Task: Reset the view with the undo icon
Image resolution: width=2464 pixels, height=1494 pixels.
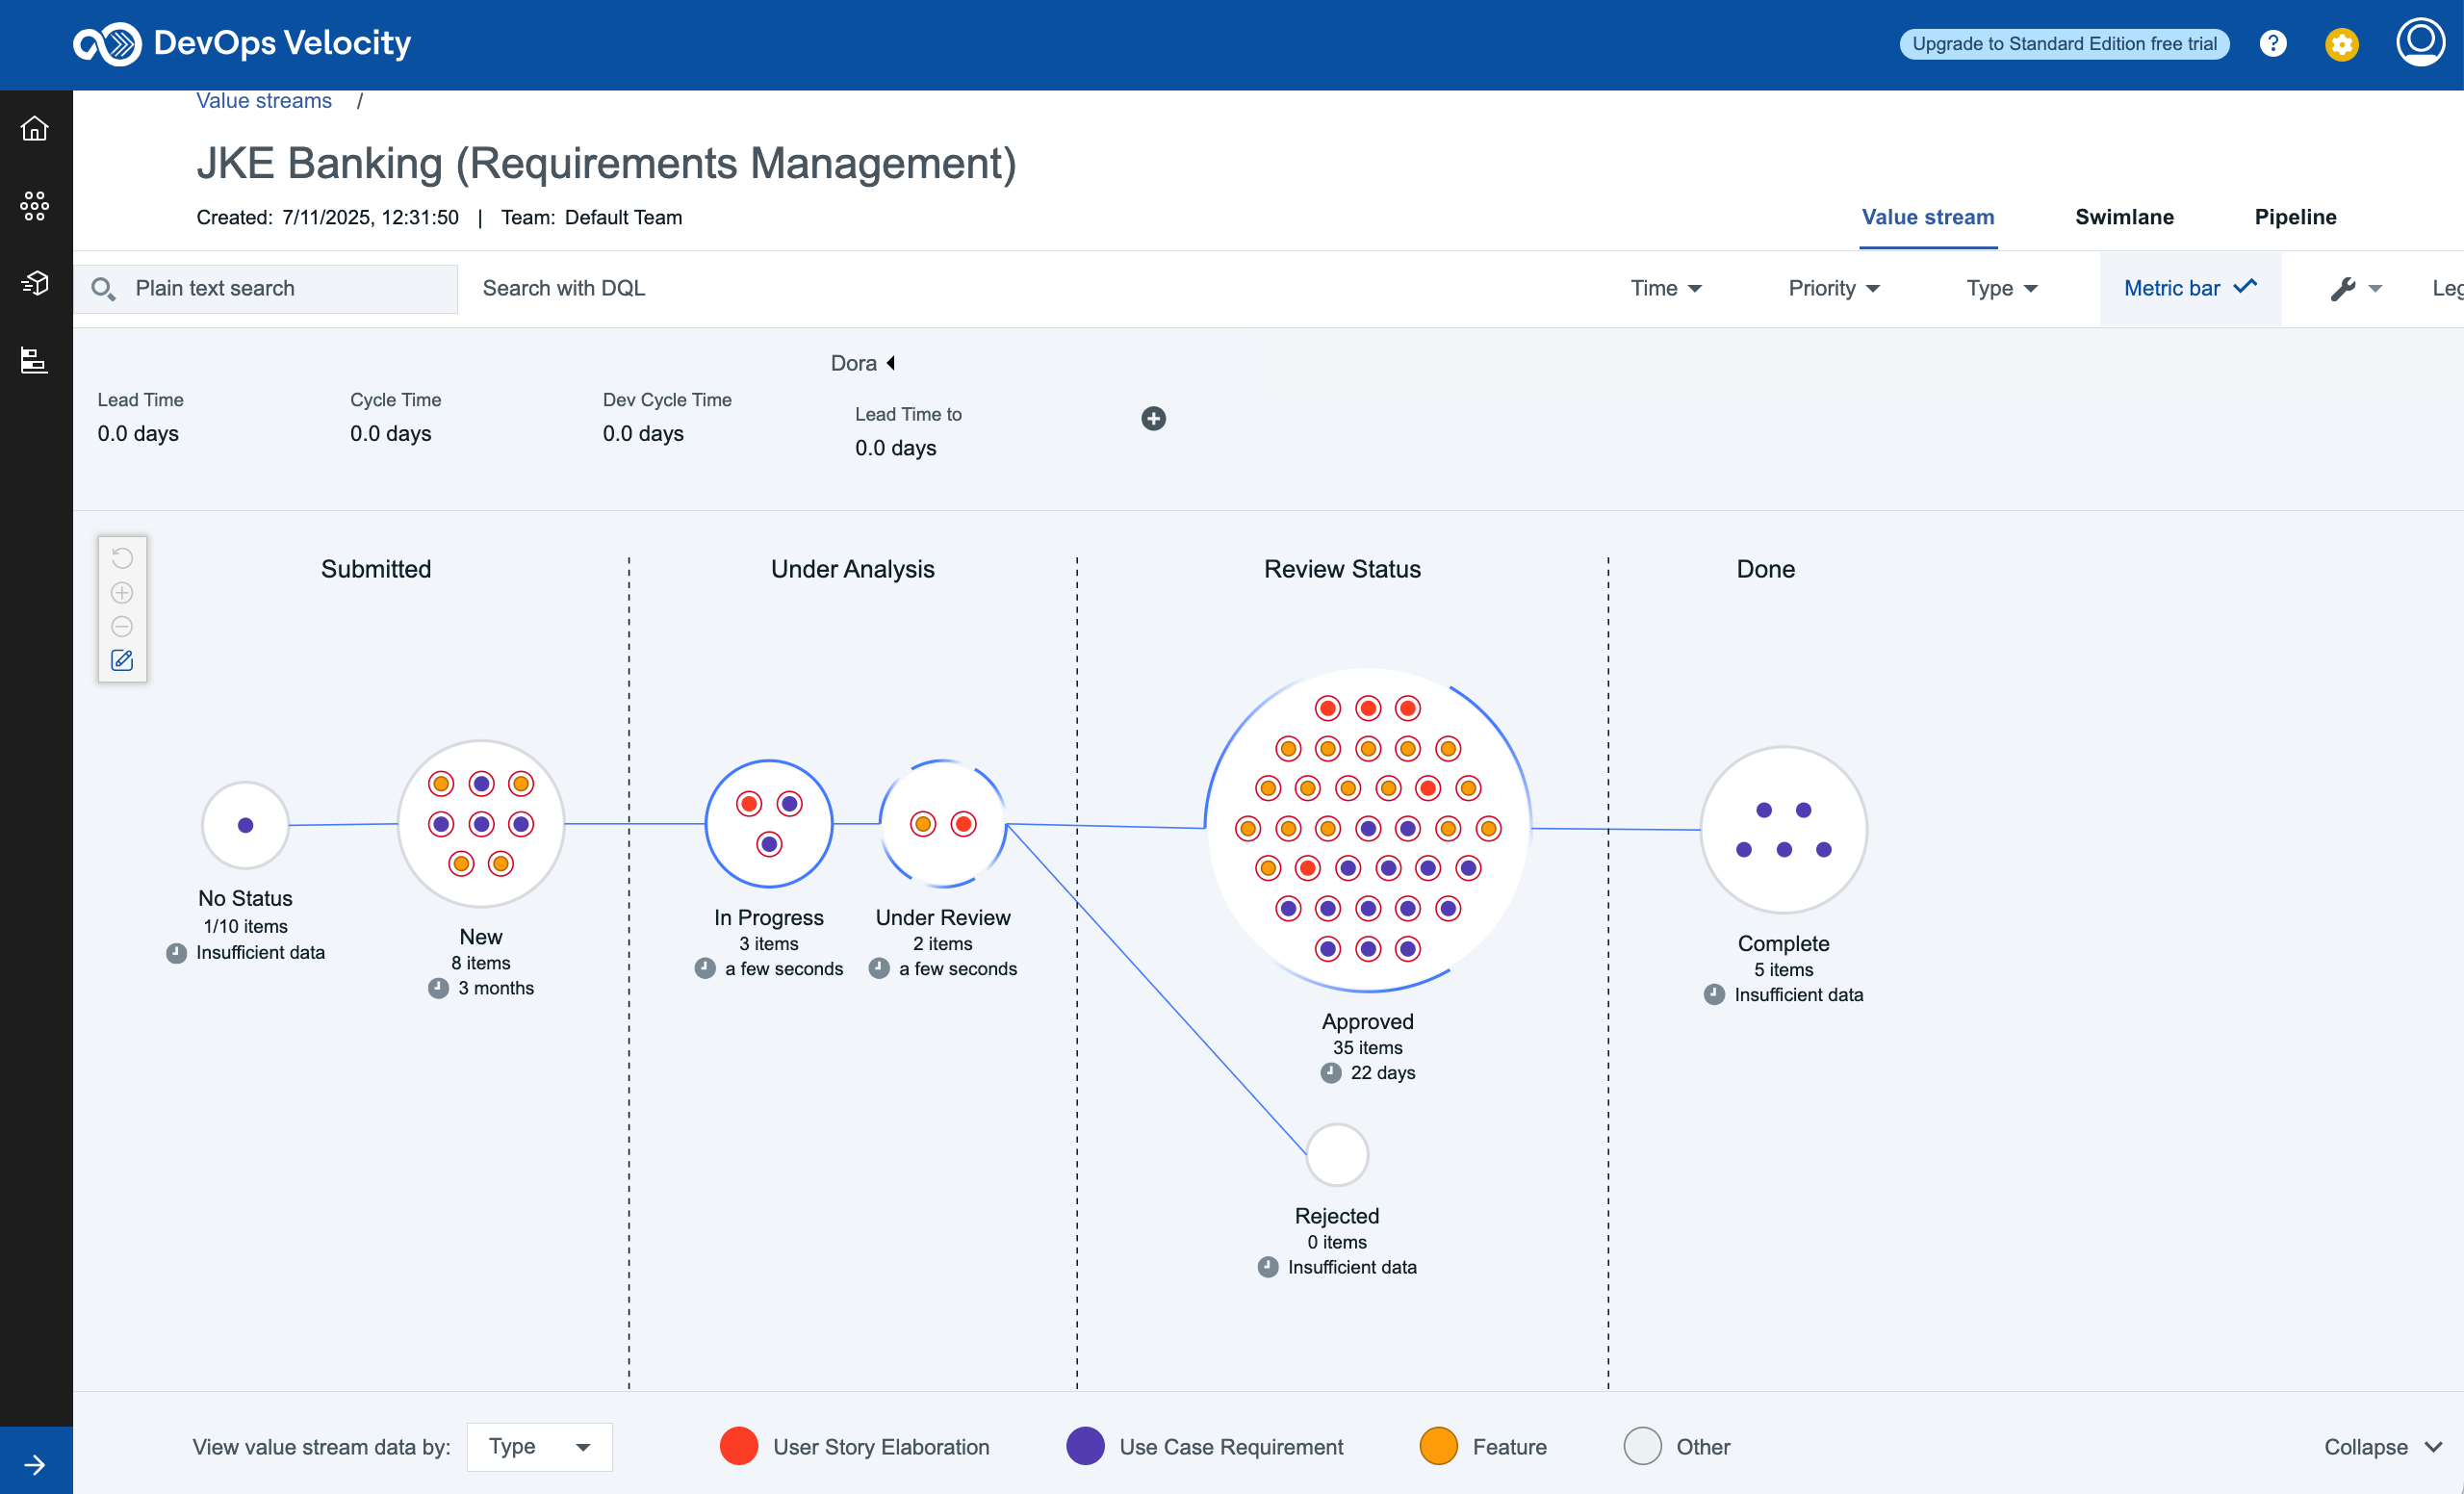Action: pyautogui.click(x=122, y=558)
